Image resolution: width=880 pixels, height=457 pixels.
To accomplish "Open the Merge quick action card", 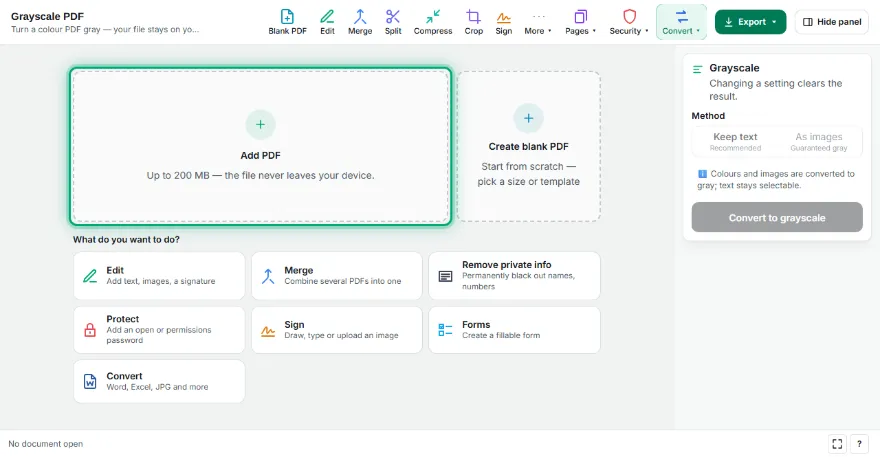I will [x=337, y=276].
